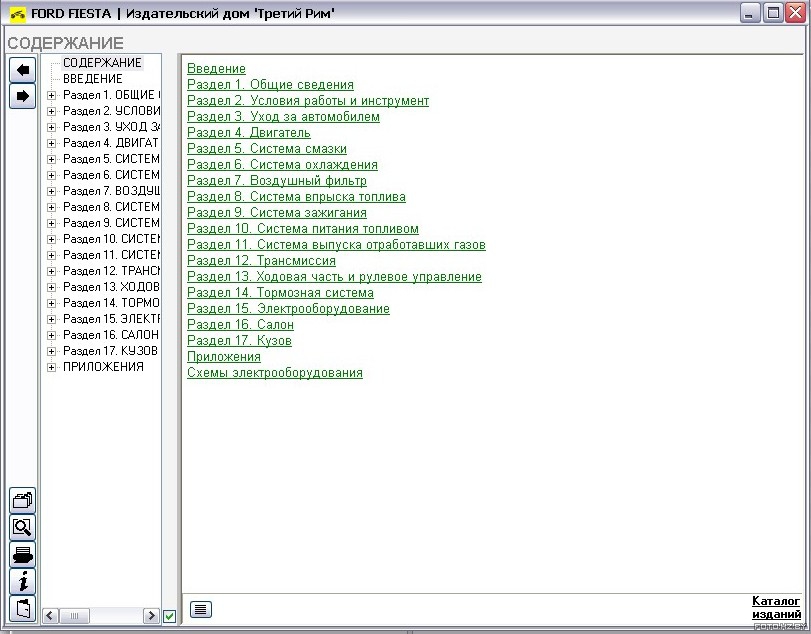Open link Раздел 2. Условия работы и инструмент
This screenshot has width=811, height=634.
308,101
